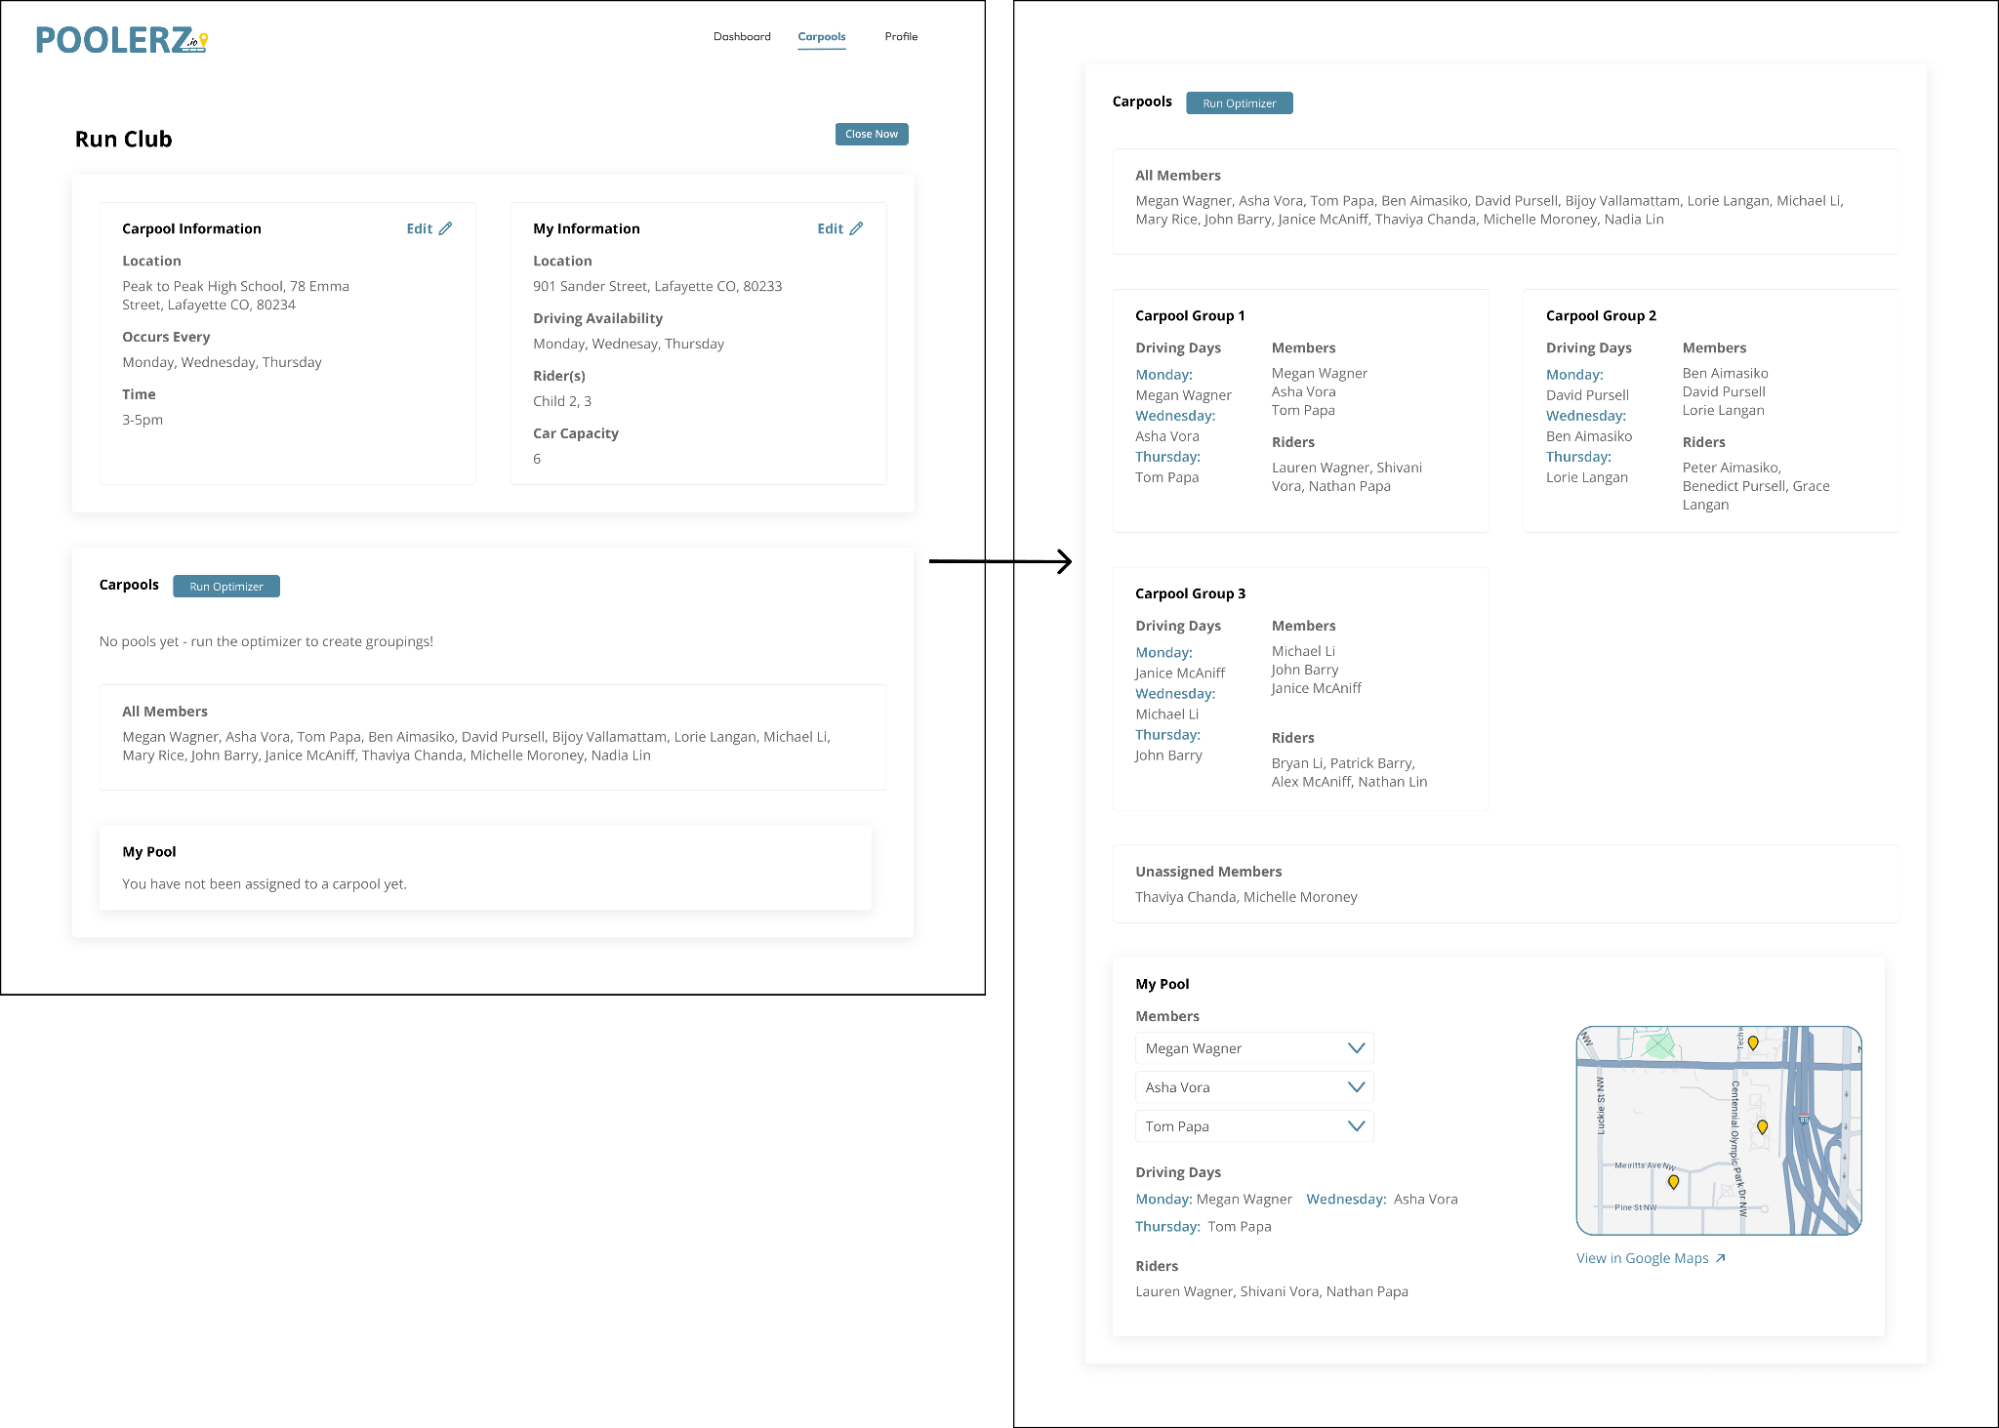The width and height of the screenshot is (1999, 1428).
Task: Select the Carpools nav tab
Action: [x=822, y=37]
